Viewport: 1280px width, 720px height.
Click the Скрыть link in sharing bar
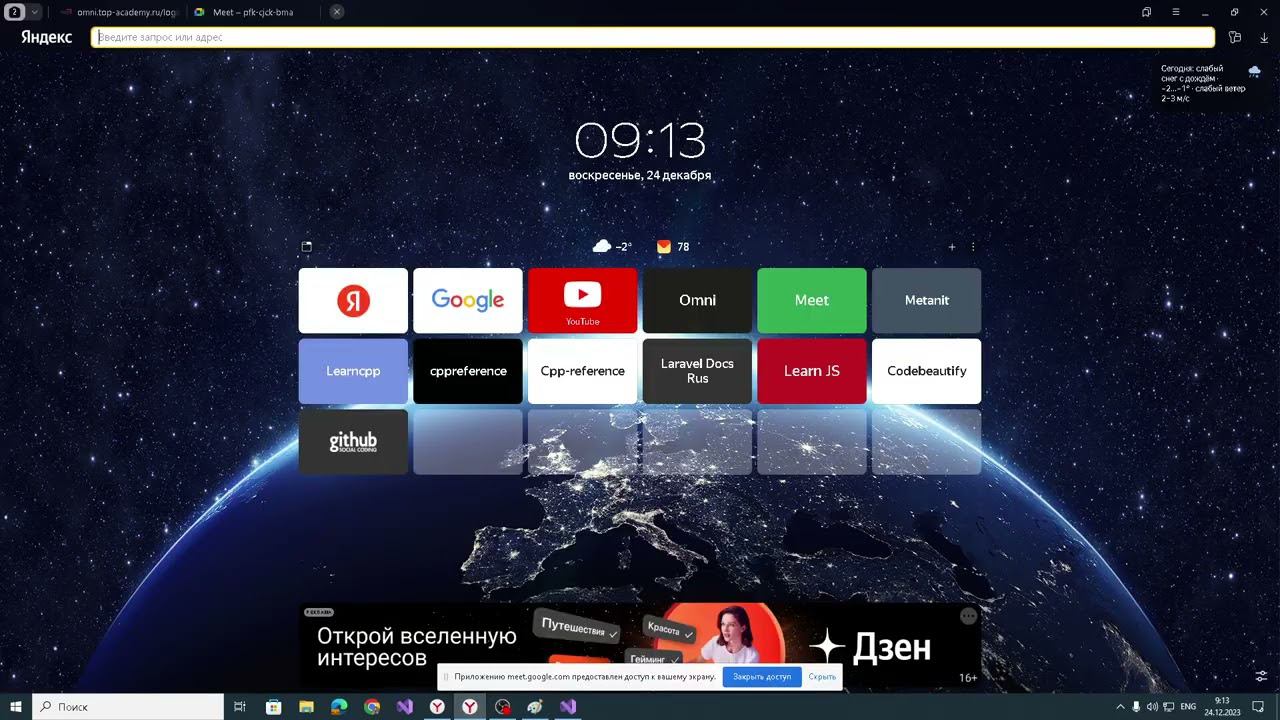tap(822, 677)
